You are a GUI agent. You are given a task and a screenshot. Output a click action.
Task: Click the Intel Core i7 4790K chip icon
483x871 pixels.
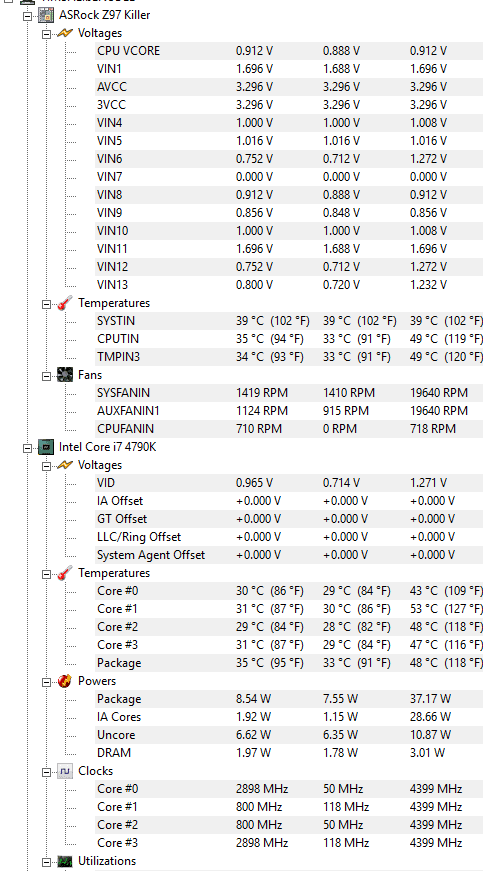(46, 447)
